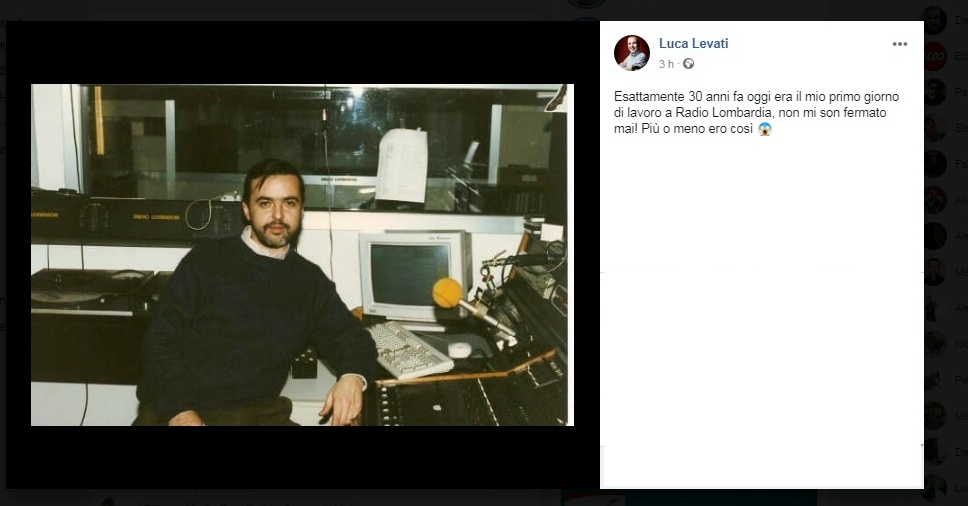Click the scared face emoji in caption
Image resolution: width=968 pixels, height=506 pixels.
pos(765,129)
